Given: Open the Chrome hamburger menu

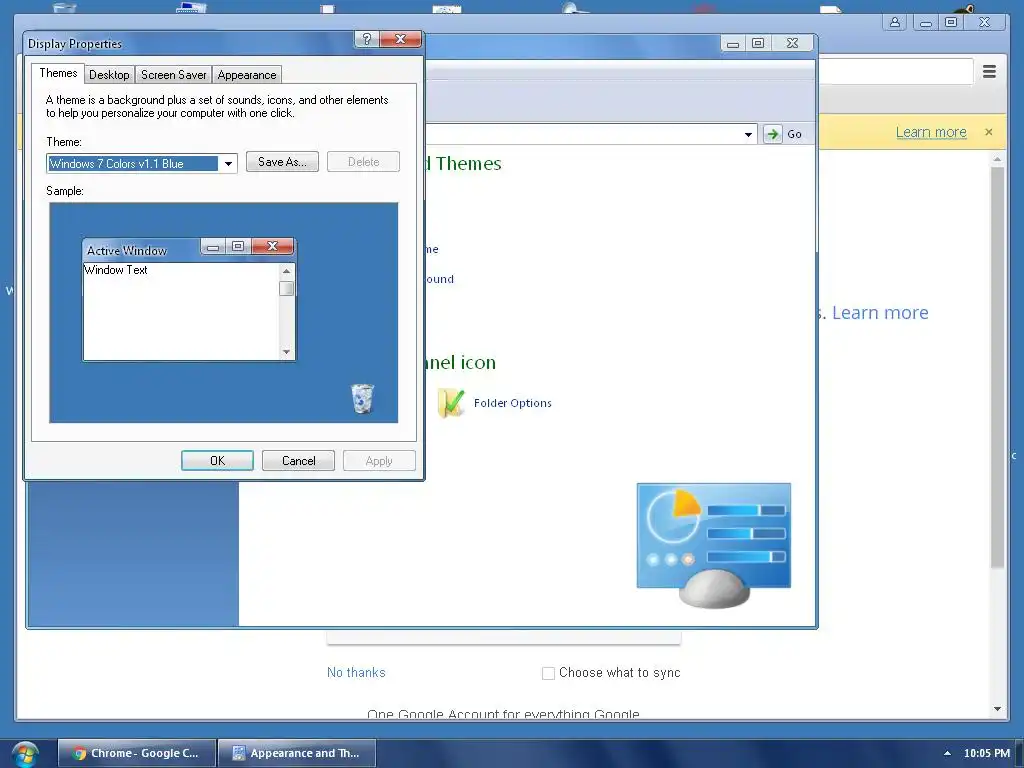Looking at the screenshot, I should pos(989,72).
